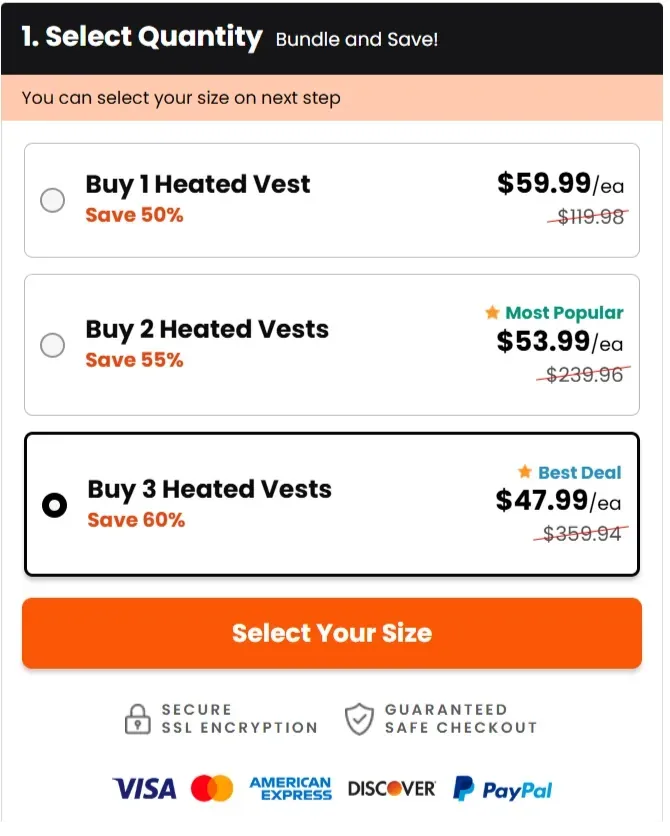Select the Buy 2 Heated Vests option

click(x=53, y=345)
